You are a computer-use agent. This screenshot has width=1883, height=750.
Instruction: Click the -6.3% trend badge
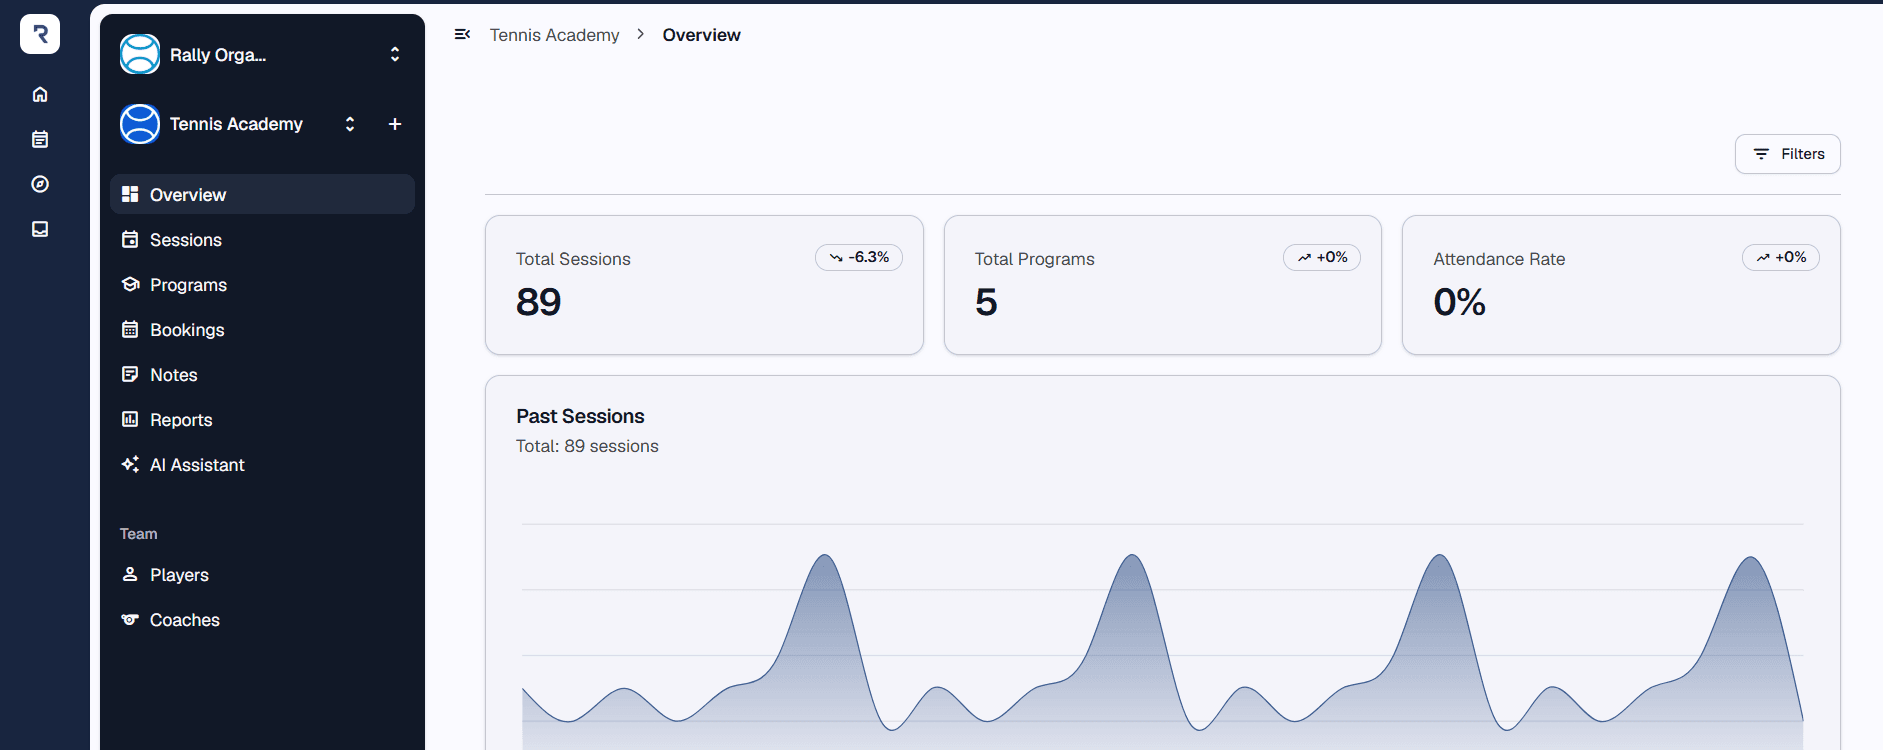tap(859, 257)
